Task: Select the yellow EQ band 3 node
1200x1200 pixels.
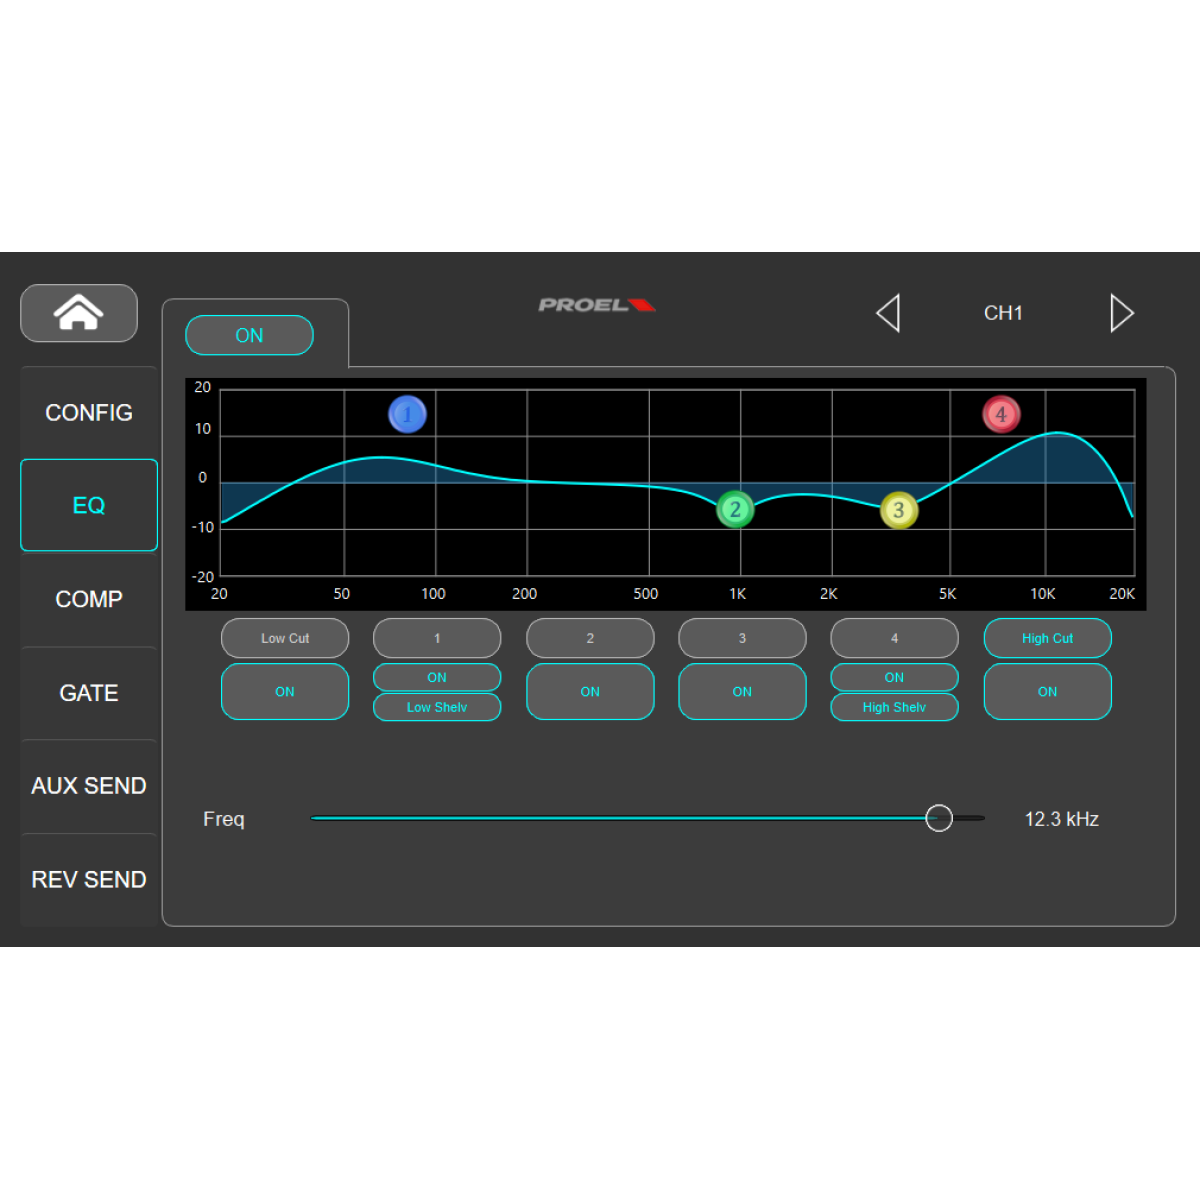Action: (x=898, y=510)
